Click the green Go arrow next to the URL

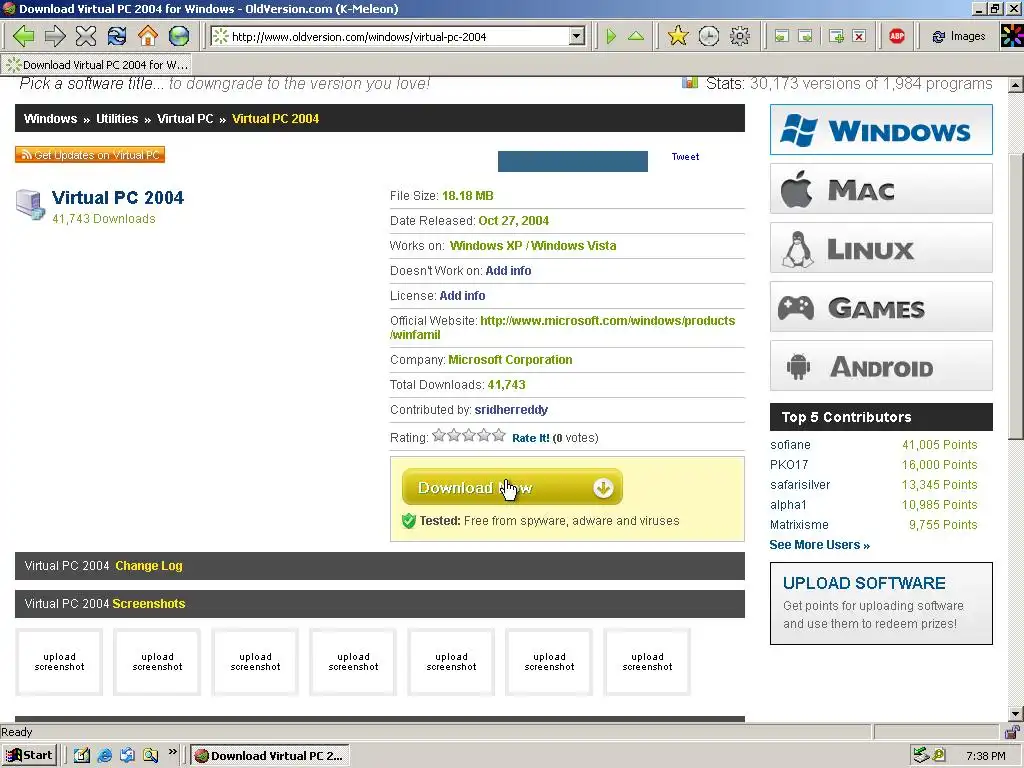tap(611, 36)
